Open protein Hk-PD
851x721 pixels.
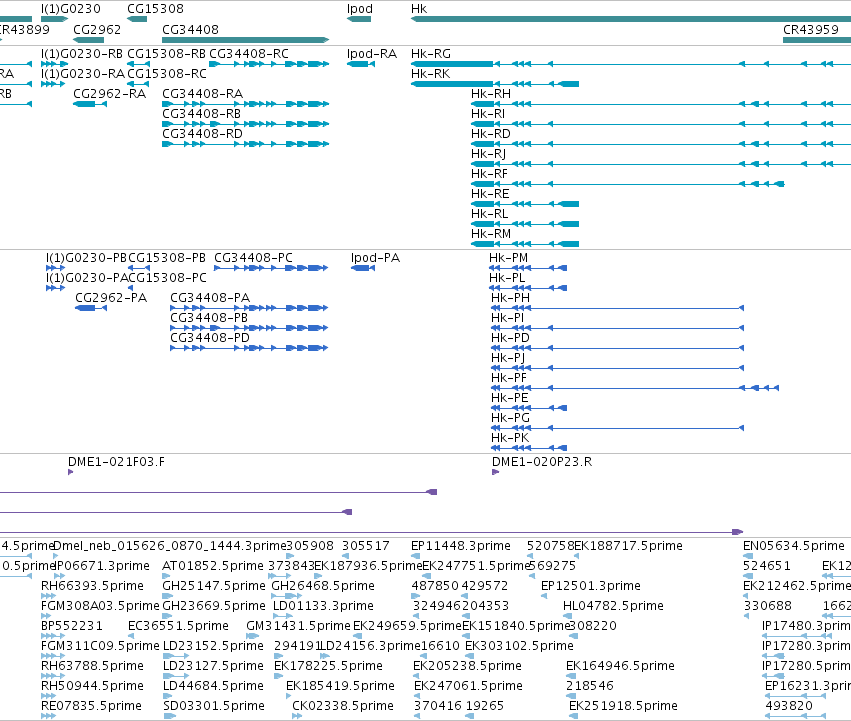(510, 338)
